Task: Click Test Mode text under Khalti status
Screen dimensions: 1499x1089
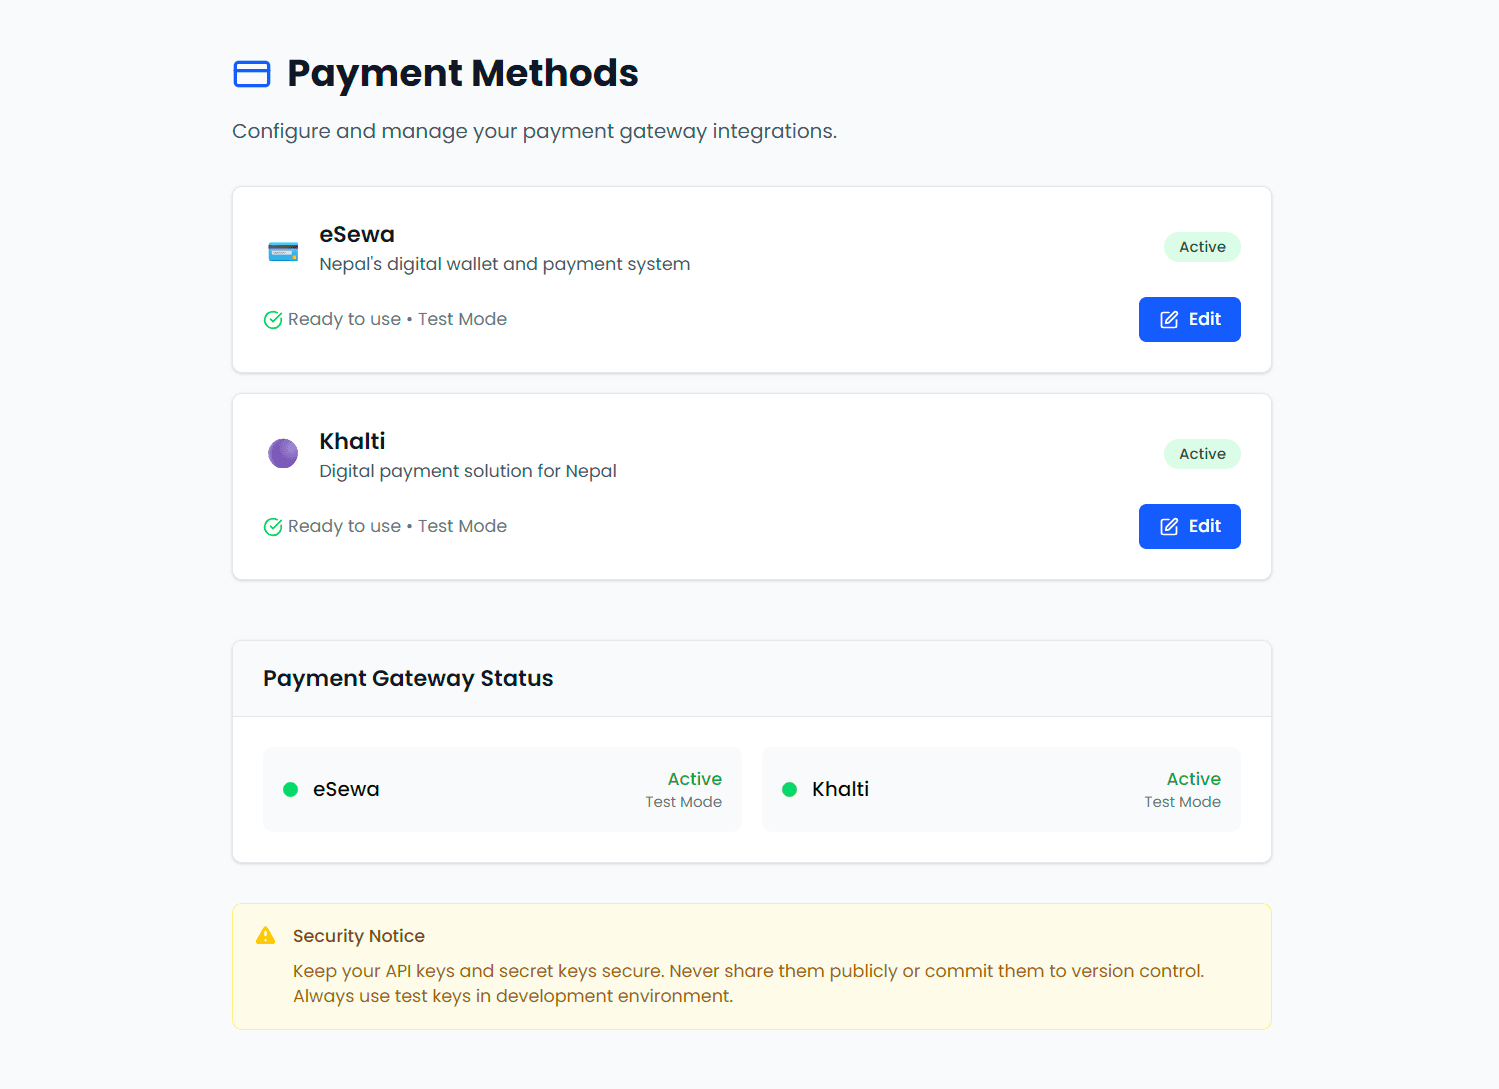Action: point(1182,801)
